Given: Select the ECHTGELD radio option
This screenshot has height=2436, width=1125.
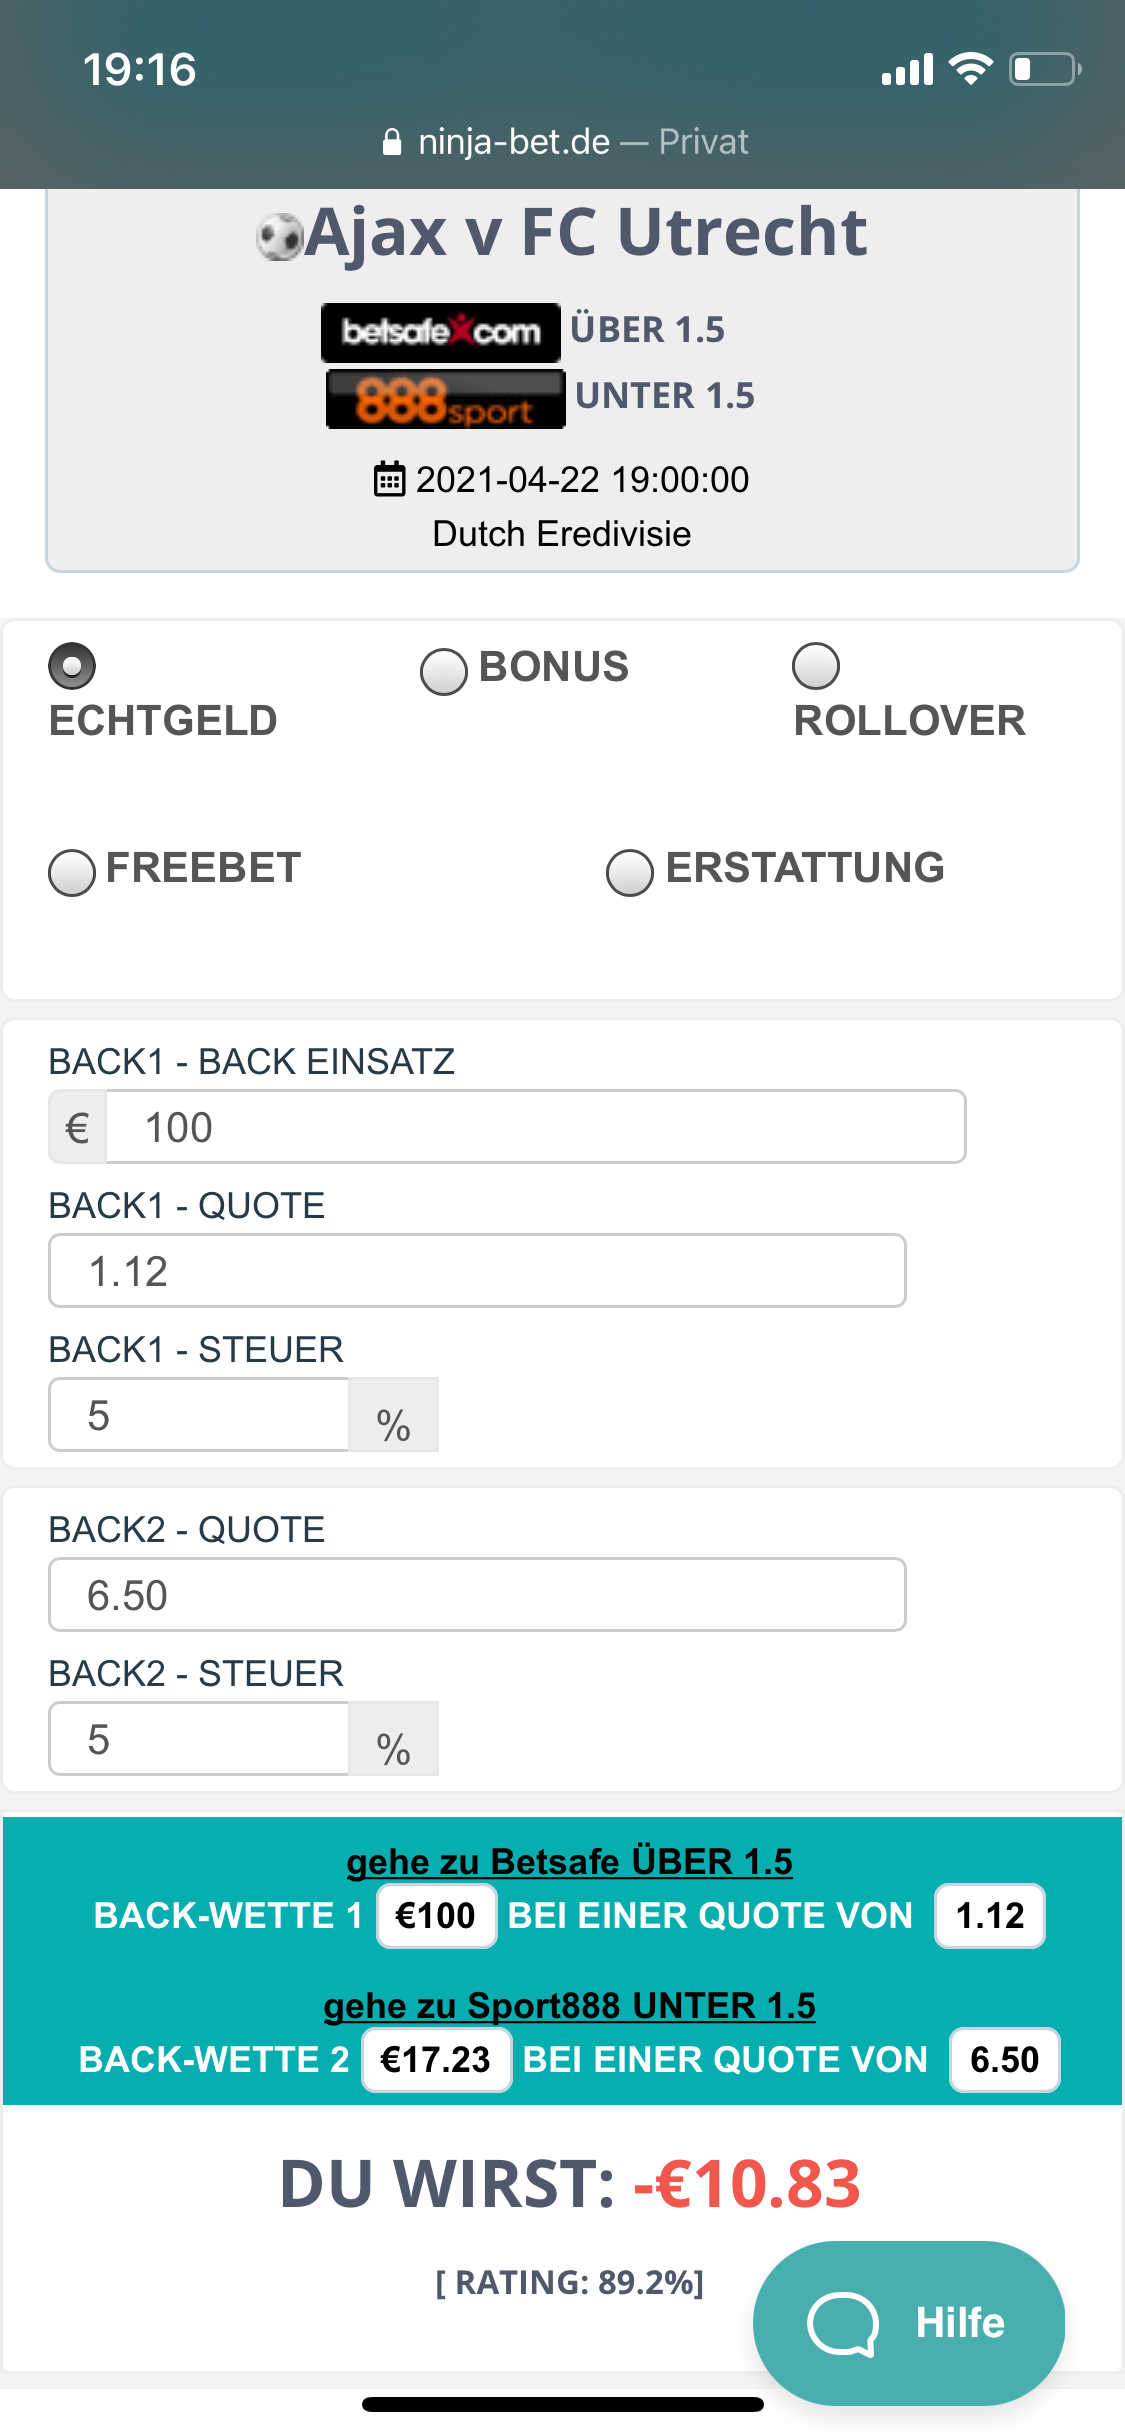Looking at the screenshot, I should tap(72, 666).
